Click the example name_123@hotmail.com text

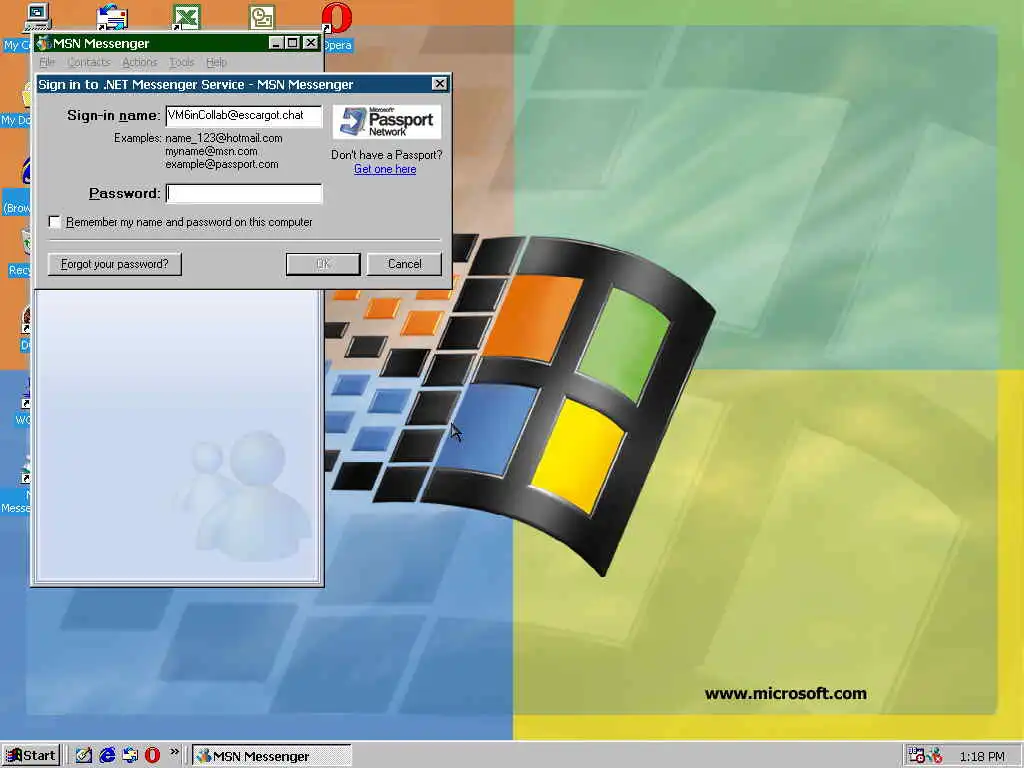pos(223,138)
